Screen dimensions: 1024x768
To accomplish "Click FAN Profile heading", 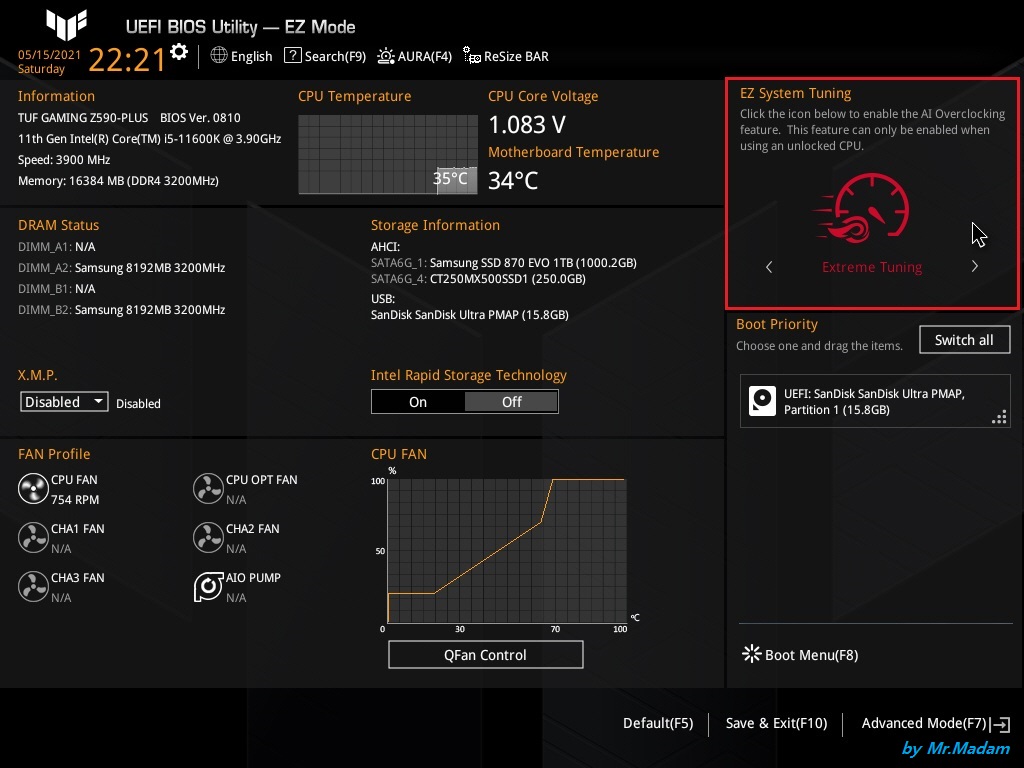I will click(x=54, y=454).
